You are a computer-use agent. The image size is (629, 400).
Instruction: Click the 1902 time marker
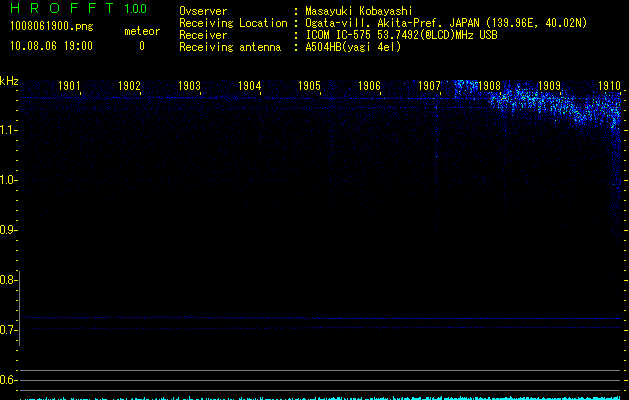pyautogui.click(x=129, y=85)
